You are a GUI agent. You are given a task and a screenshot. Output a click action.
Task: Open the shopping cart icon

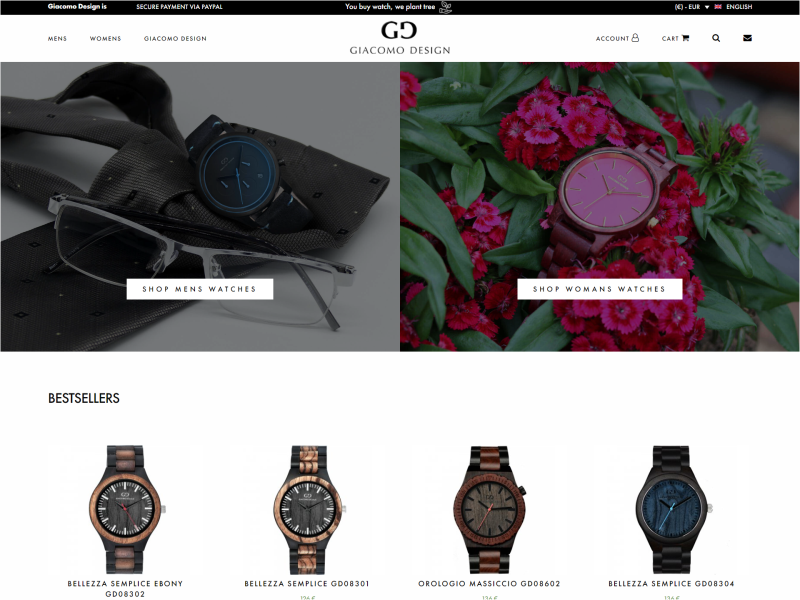point(685,38)
